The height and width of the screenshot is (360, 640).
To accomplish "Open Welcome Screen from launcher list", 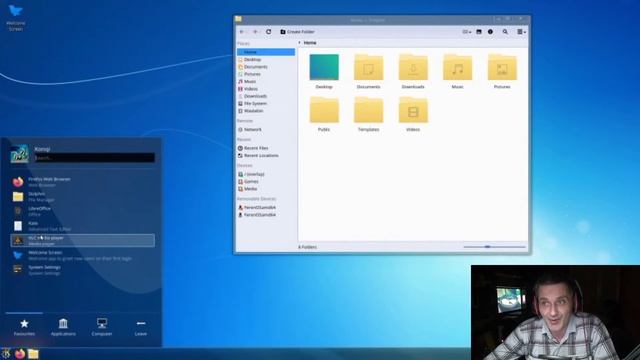I will (82, 256).
